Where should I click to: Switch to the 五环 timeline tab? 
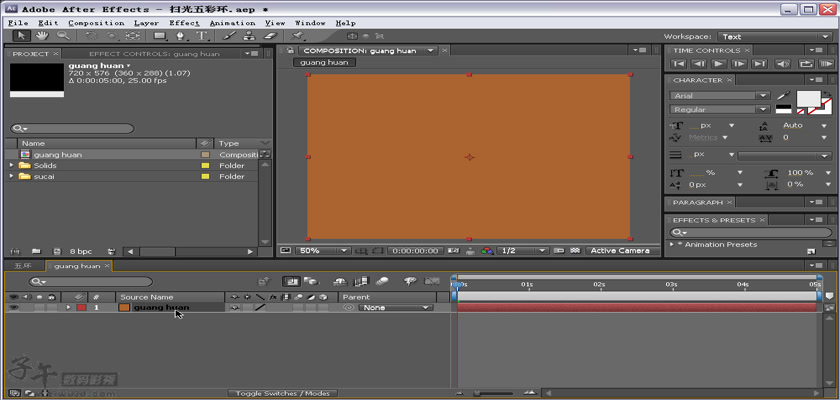coord(23,266)
